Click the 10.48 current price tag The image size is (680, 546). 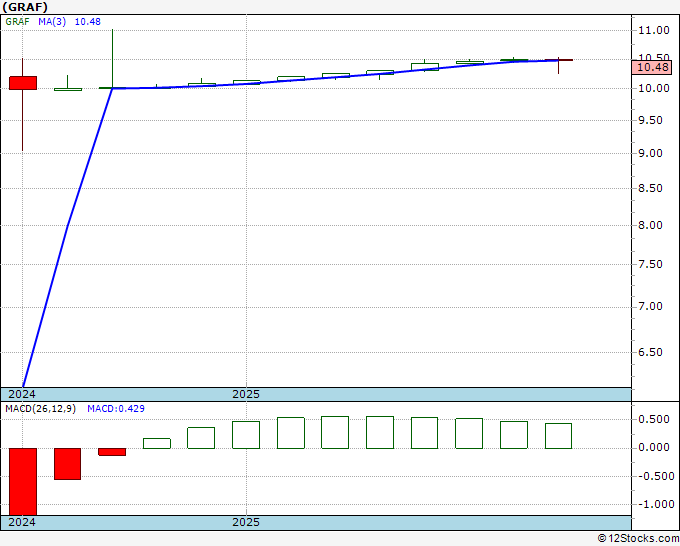point(653,67)
